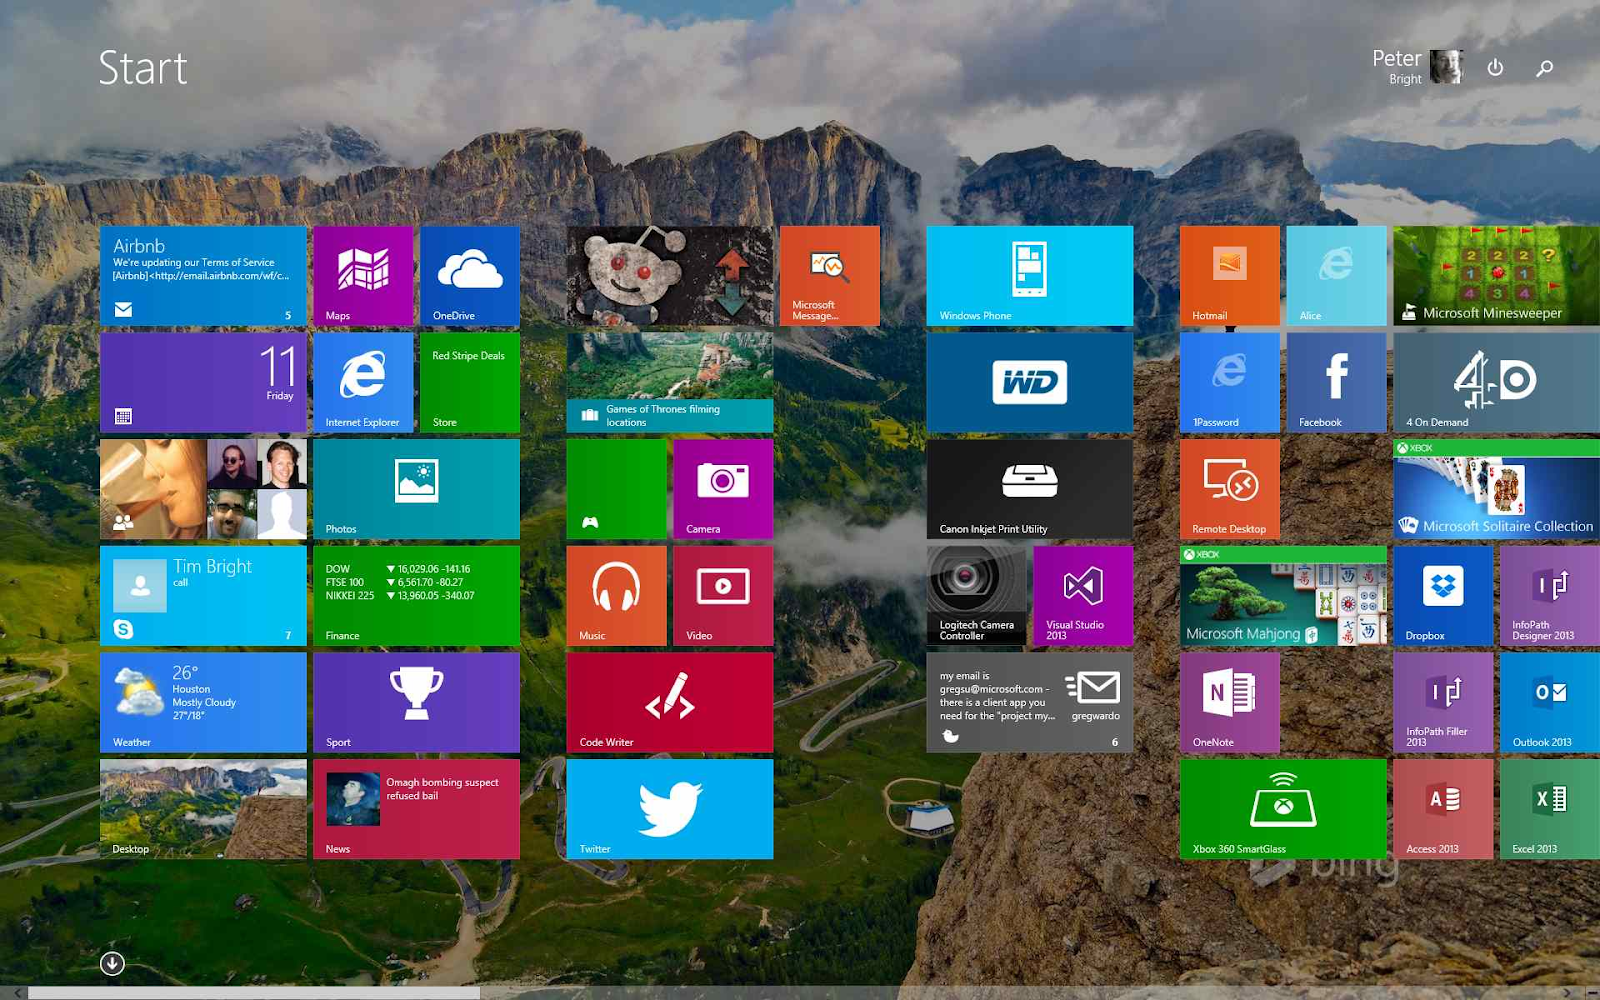Image resolution: width=1600 pixels, height=1000 pixels.
Task: Launch the Remote Desktop tile
Action: pyautogui.click(x=1230, y=489)
